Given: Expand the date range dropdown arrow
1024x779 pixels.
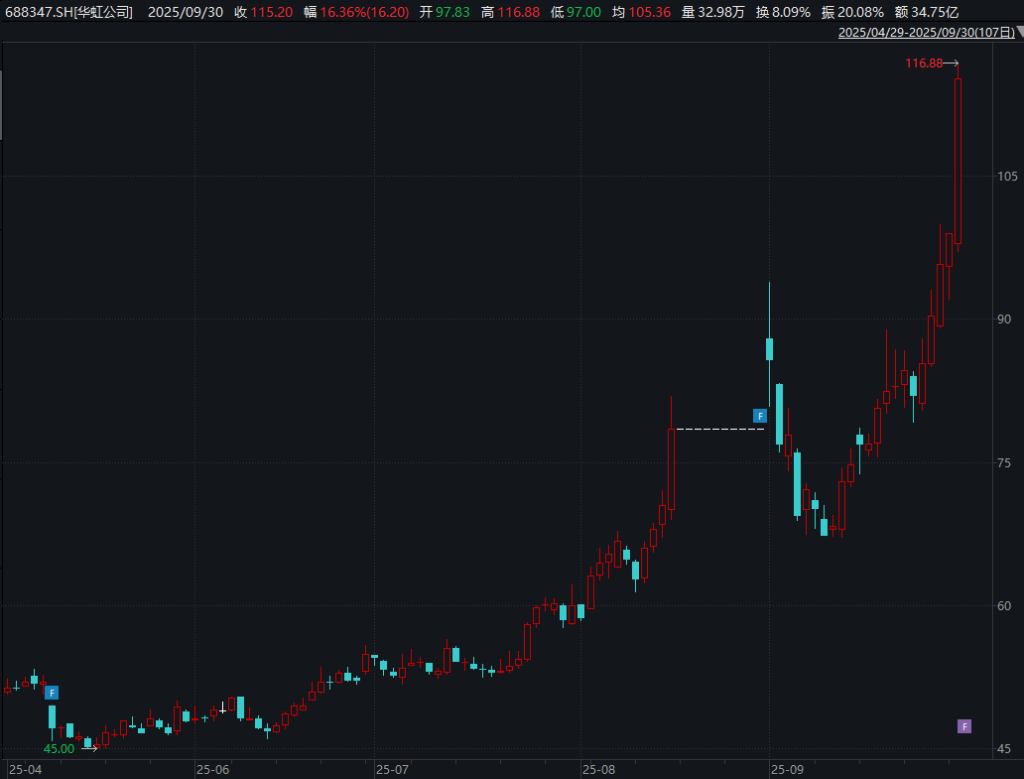Looking at the screenshot, I should tap(1019, 32).
